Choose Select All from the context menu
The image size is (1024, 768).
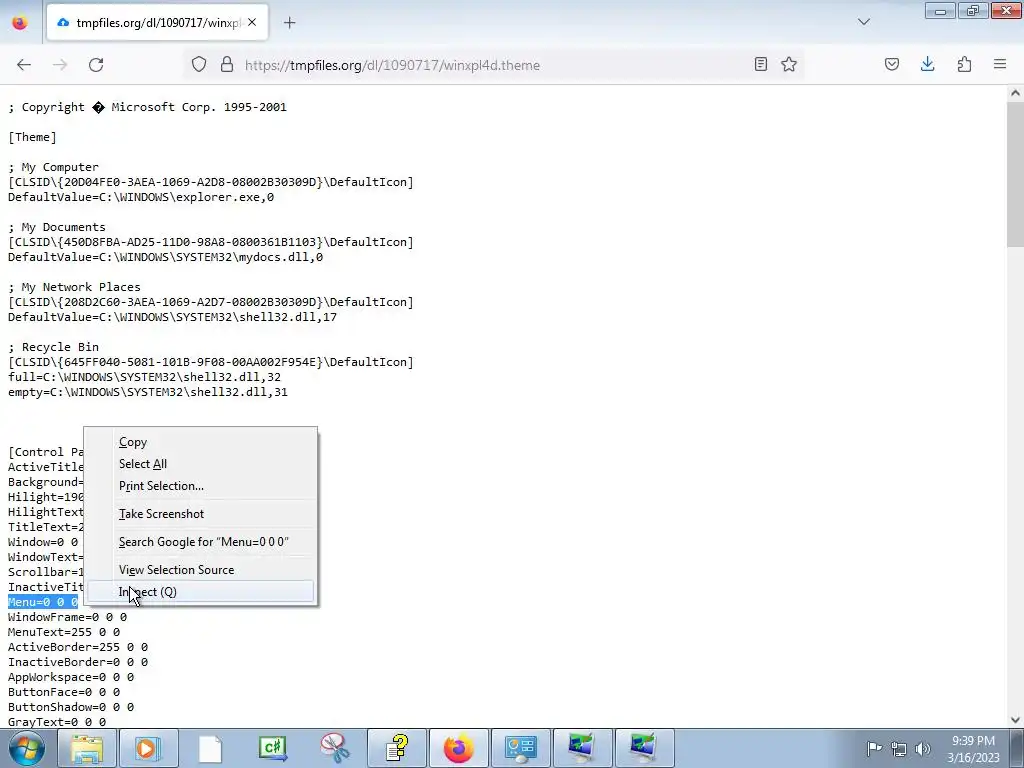(x=200, y=464)
